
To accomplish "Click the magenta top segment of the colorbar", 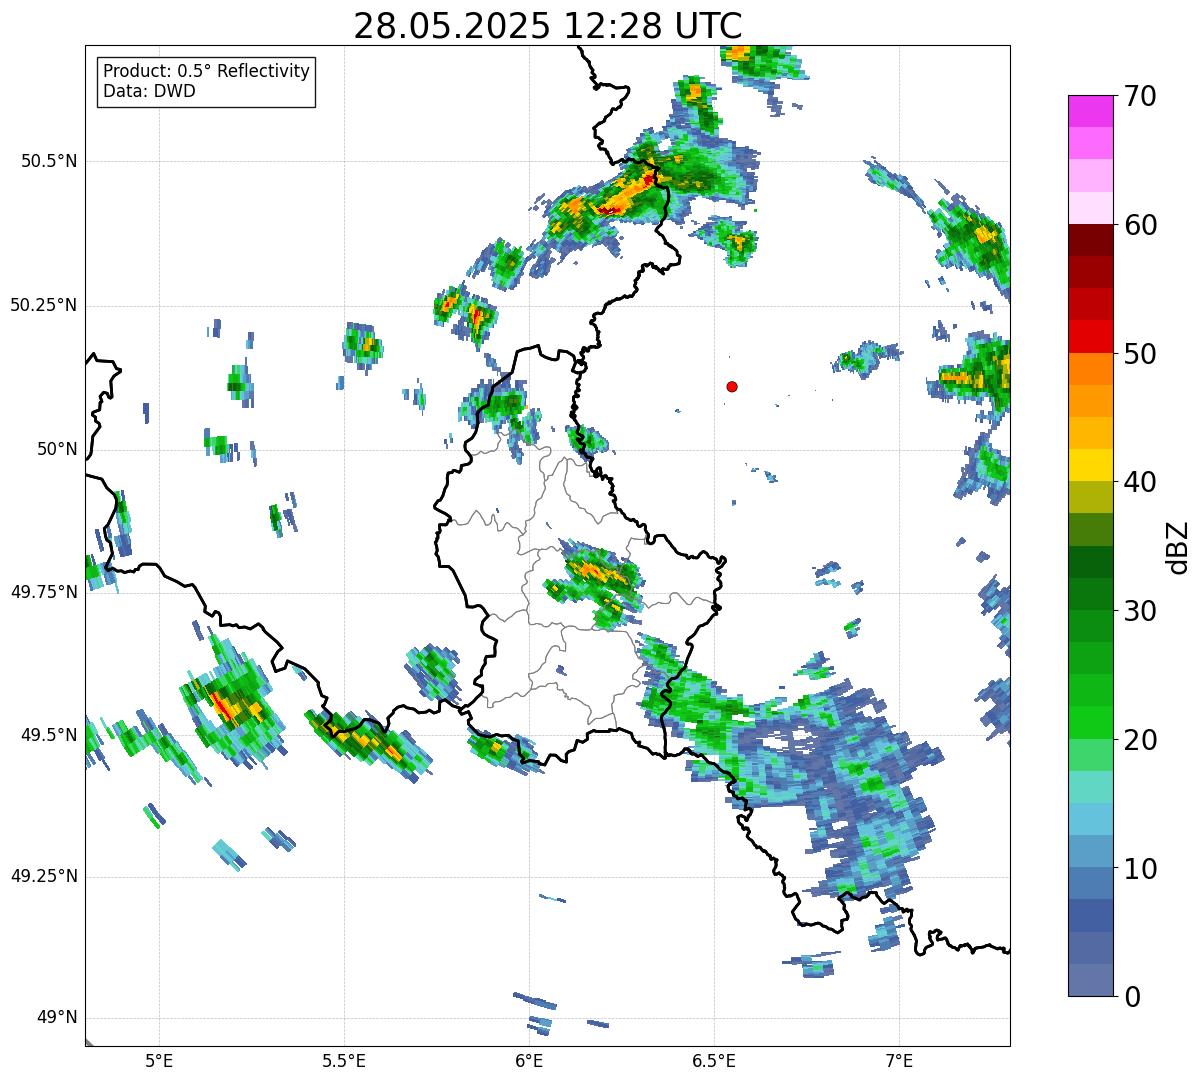I will [x=1091, y=111].
